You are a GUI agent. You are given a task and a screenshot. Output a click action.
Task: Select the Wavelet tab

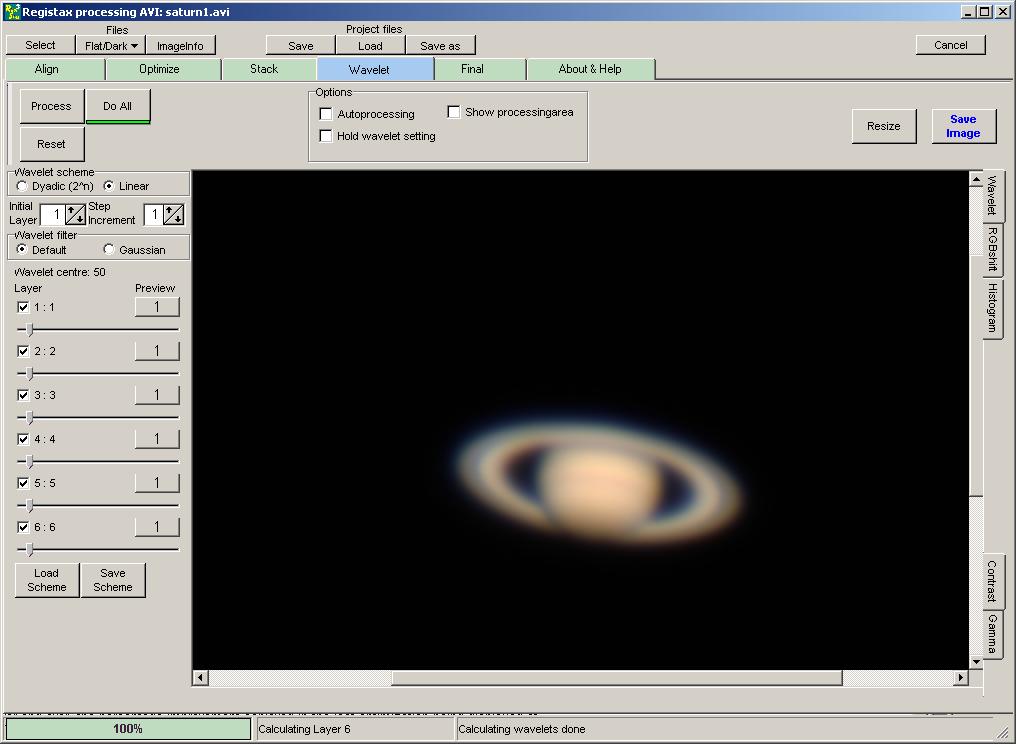(x=375, y=69)
